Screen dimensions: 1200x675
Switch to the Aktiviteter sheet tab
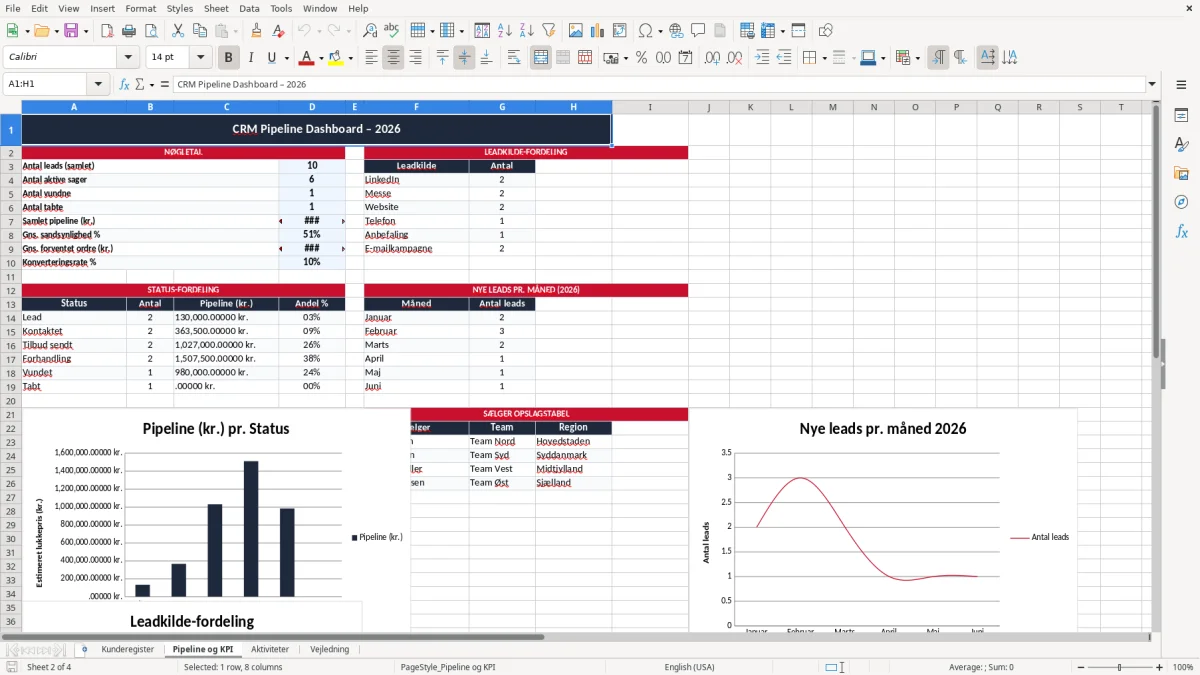270,650
